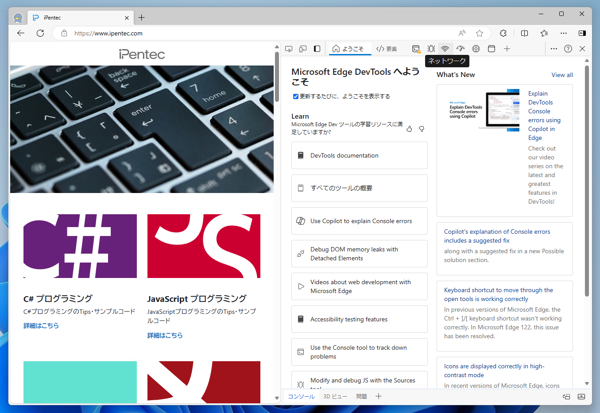The image size is (600, 413).
Task: Open Explain DevTools Console errors using Copilot link
Action: click(x=544, y=116)
